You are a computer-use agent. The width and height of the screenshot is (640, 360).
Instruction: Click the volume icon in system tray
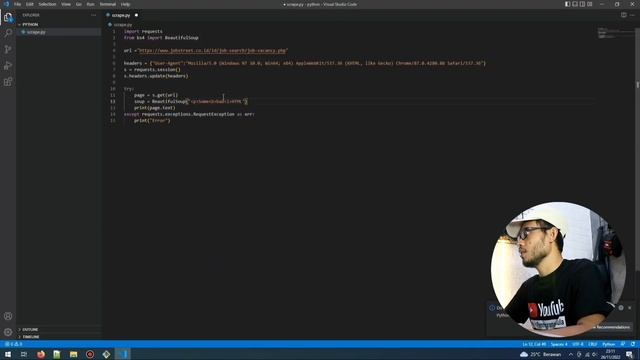595,354
